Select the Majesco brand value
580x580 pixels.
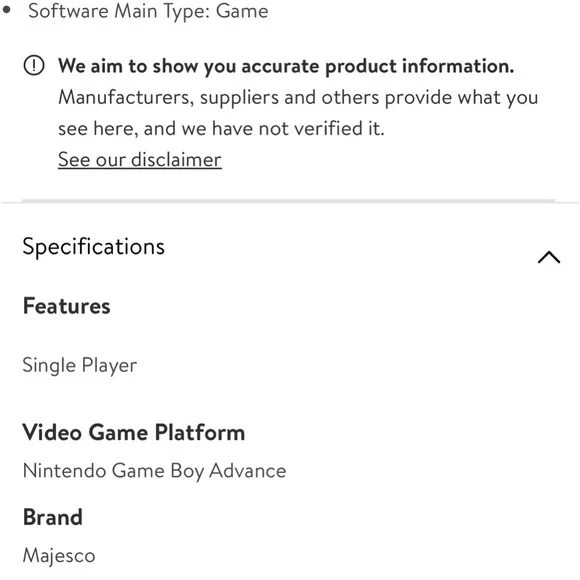(x=59, y=555)
